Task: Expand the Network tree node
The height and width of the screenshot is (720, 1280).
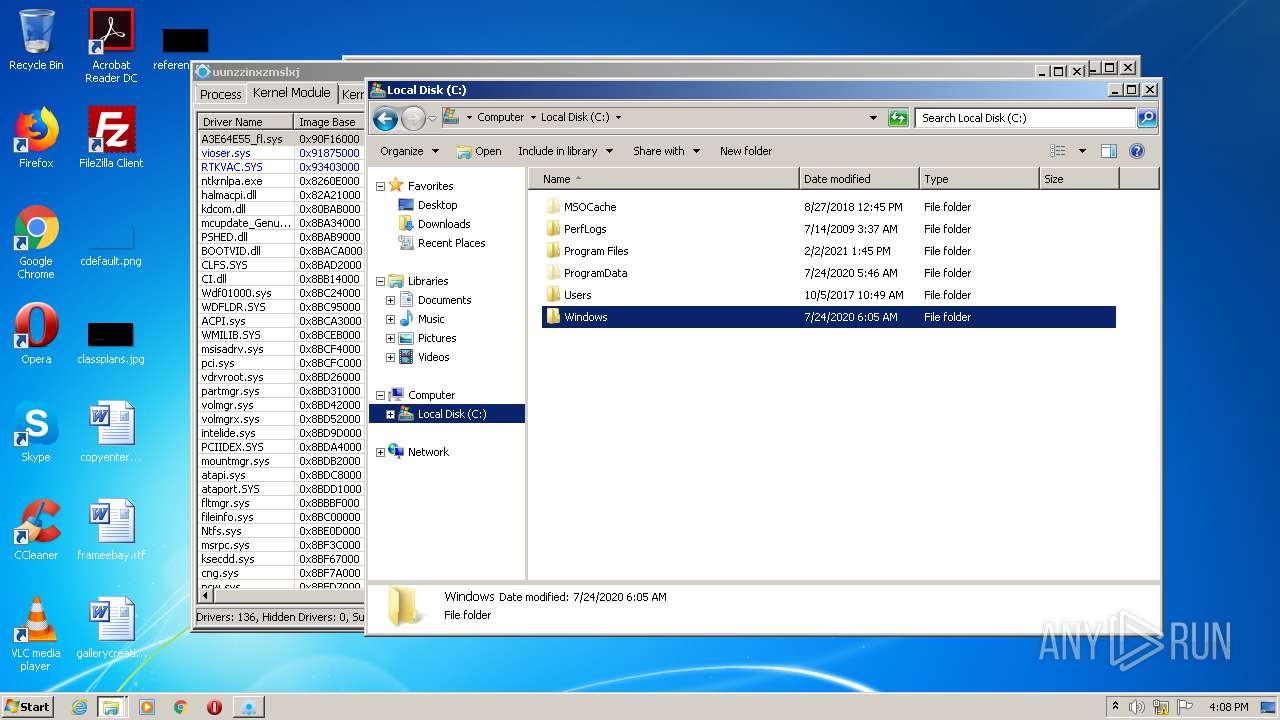Action: 381,452
